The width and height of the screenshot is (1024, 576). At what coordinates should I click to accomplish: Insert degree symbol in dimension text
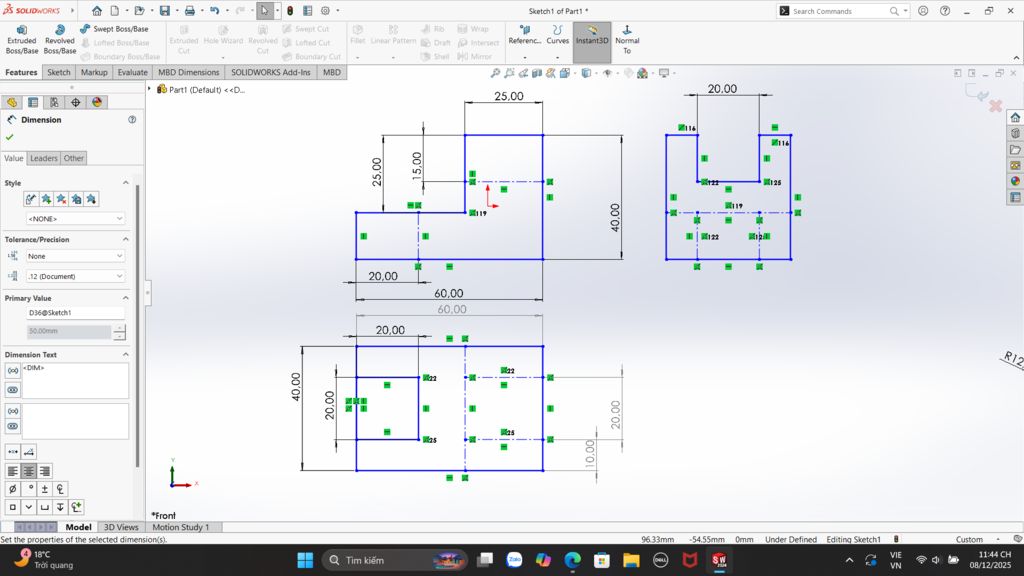coord(29,488)
